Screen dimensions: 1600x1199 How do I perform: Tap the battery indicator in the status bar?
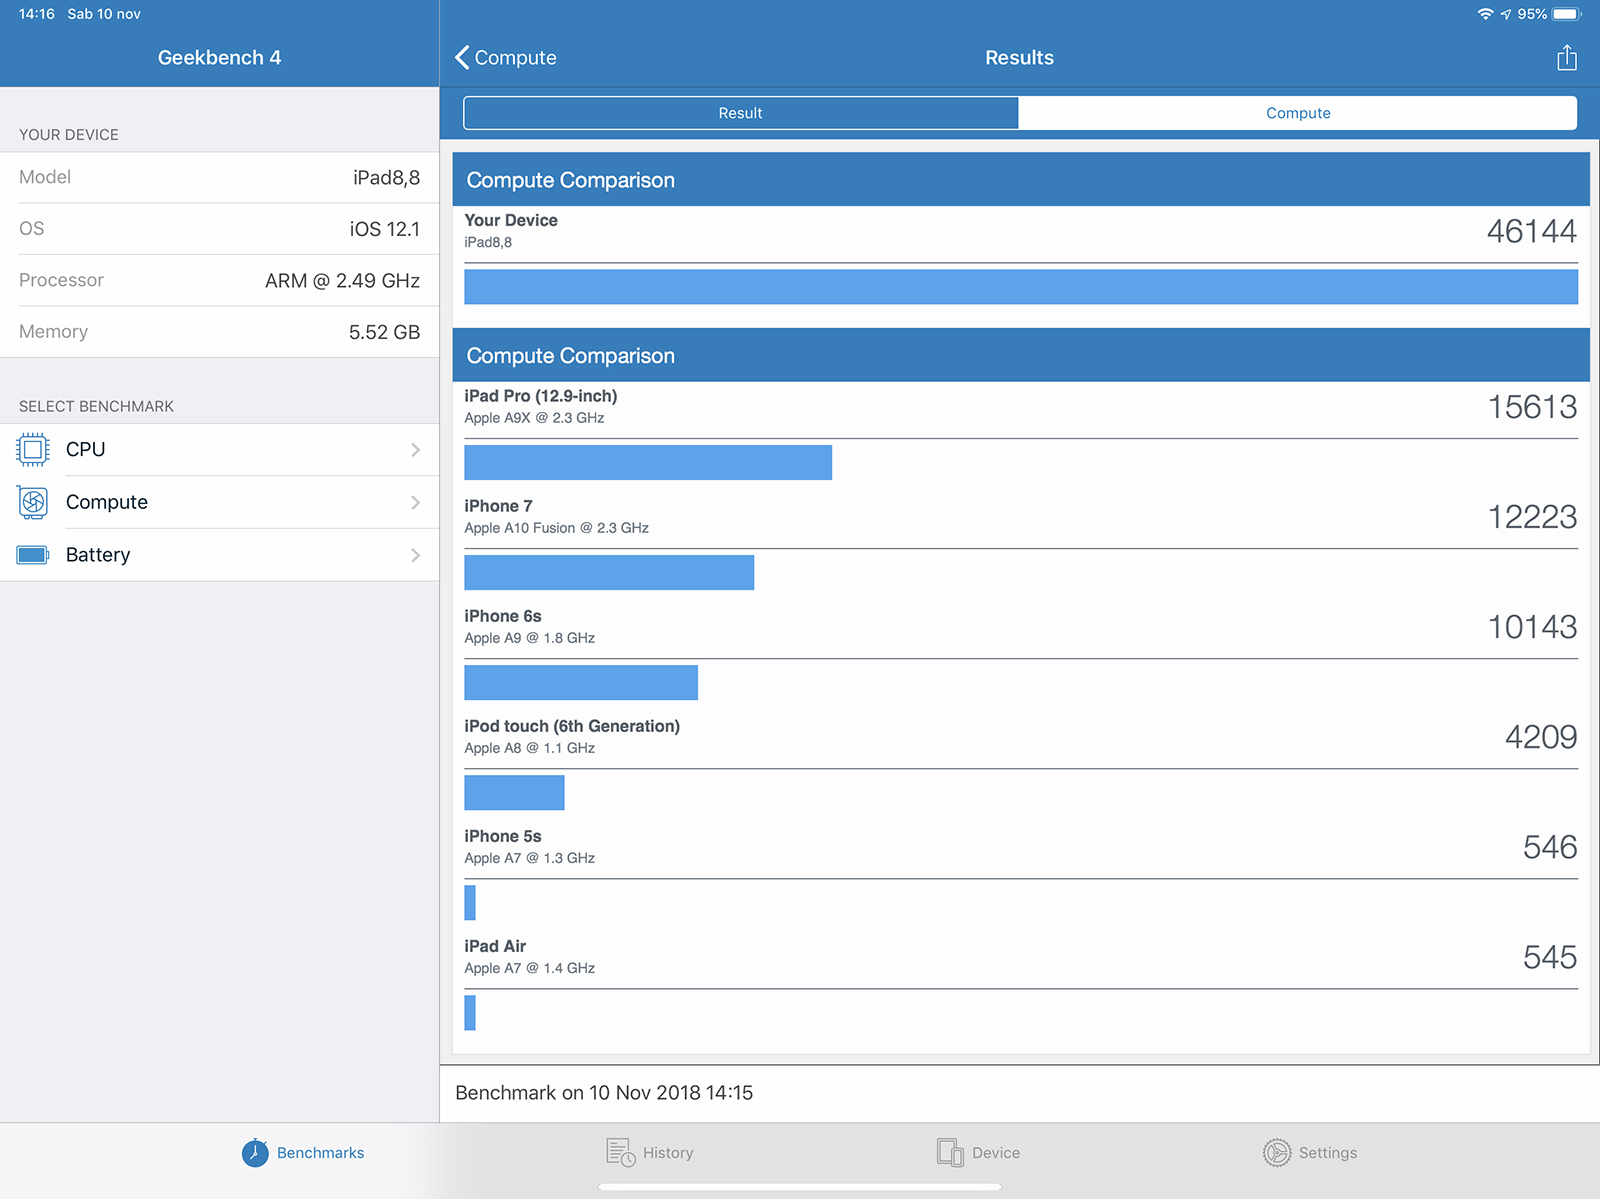pyautogui.click(x=1568, y=14)
